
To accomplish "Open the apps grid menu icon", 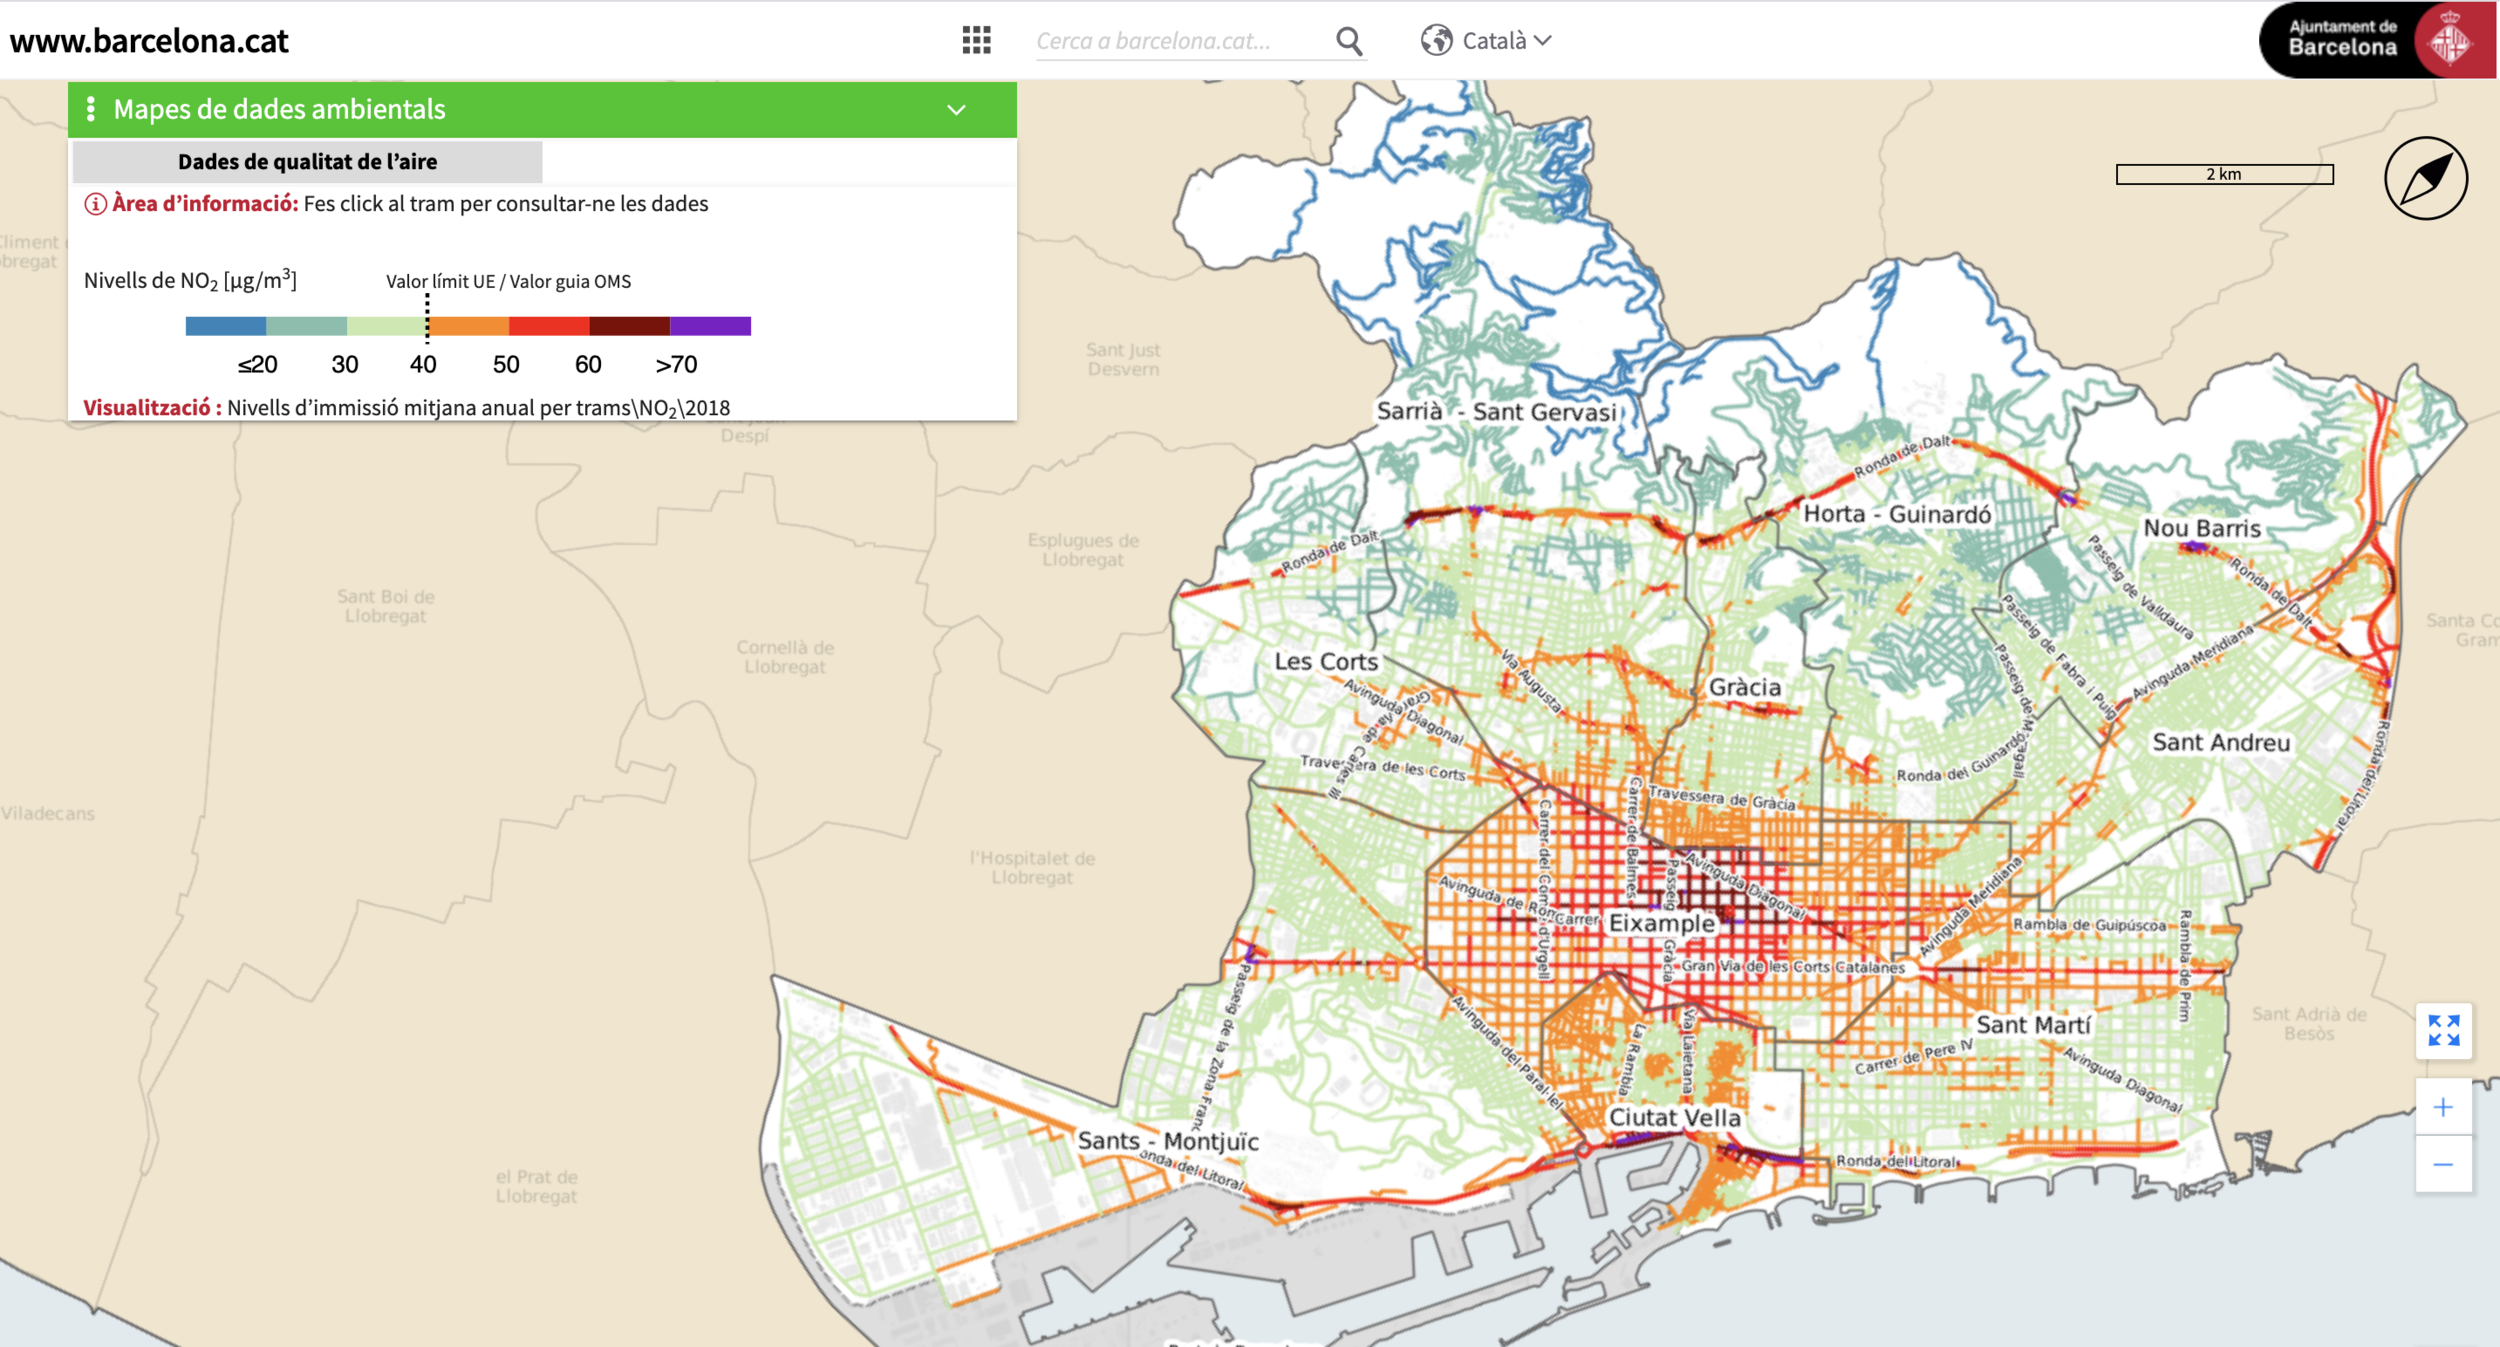I will [x=976, y=40].
